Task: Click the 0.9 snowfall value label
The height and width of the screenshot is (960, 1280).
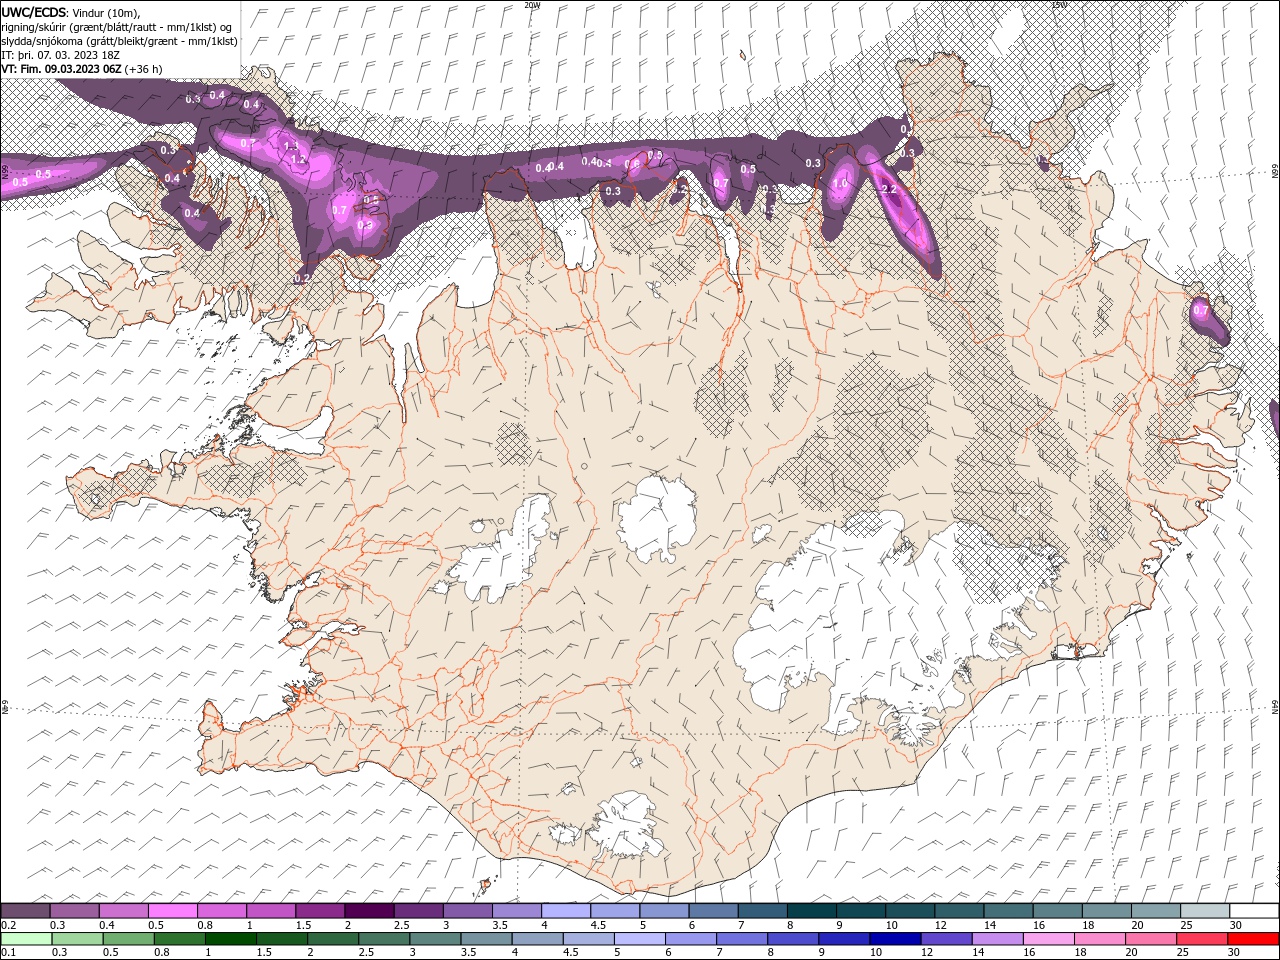Action: [x=364, y=225]
